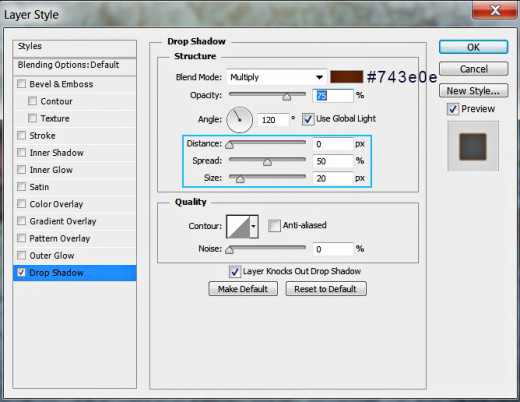
Task: Toggle Use Global Light checkbox
Action: [308, 119]
